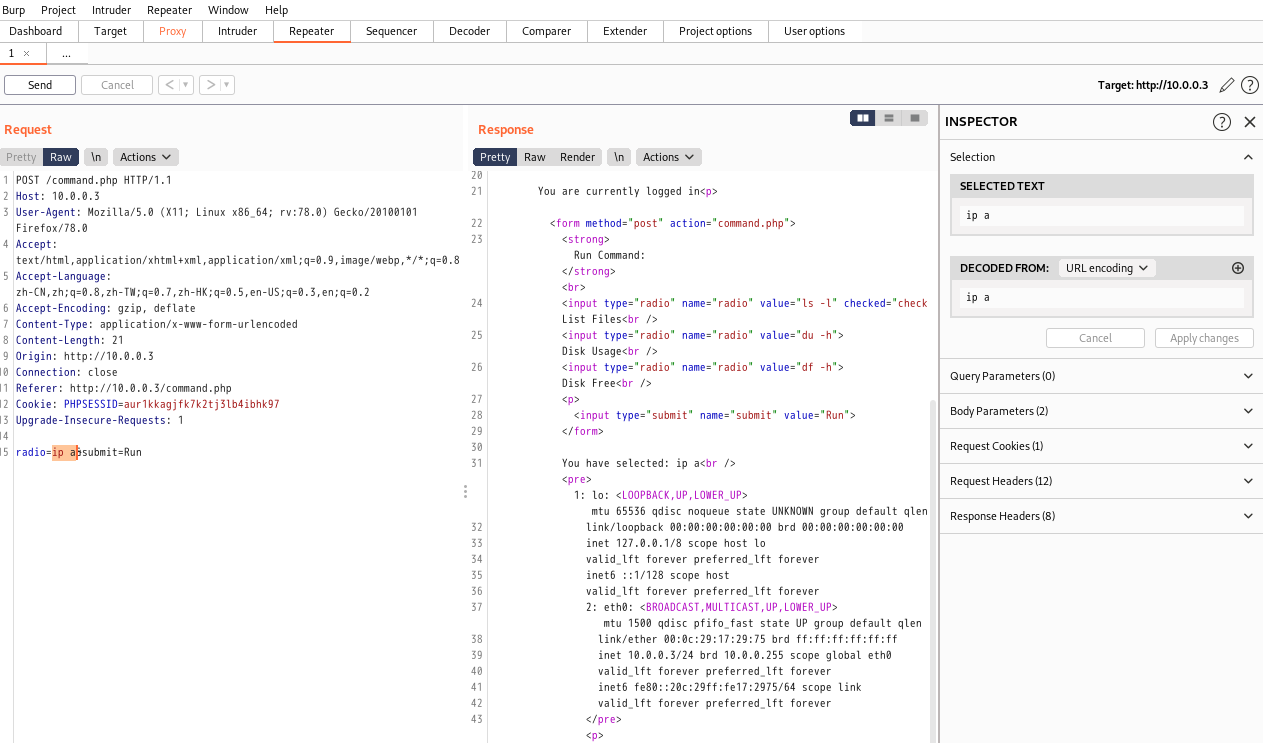Click the selected text field in Inspector
Image resolution: width=1263 pixels, height=743 pixels.
1101,215
